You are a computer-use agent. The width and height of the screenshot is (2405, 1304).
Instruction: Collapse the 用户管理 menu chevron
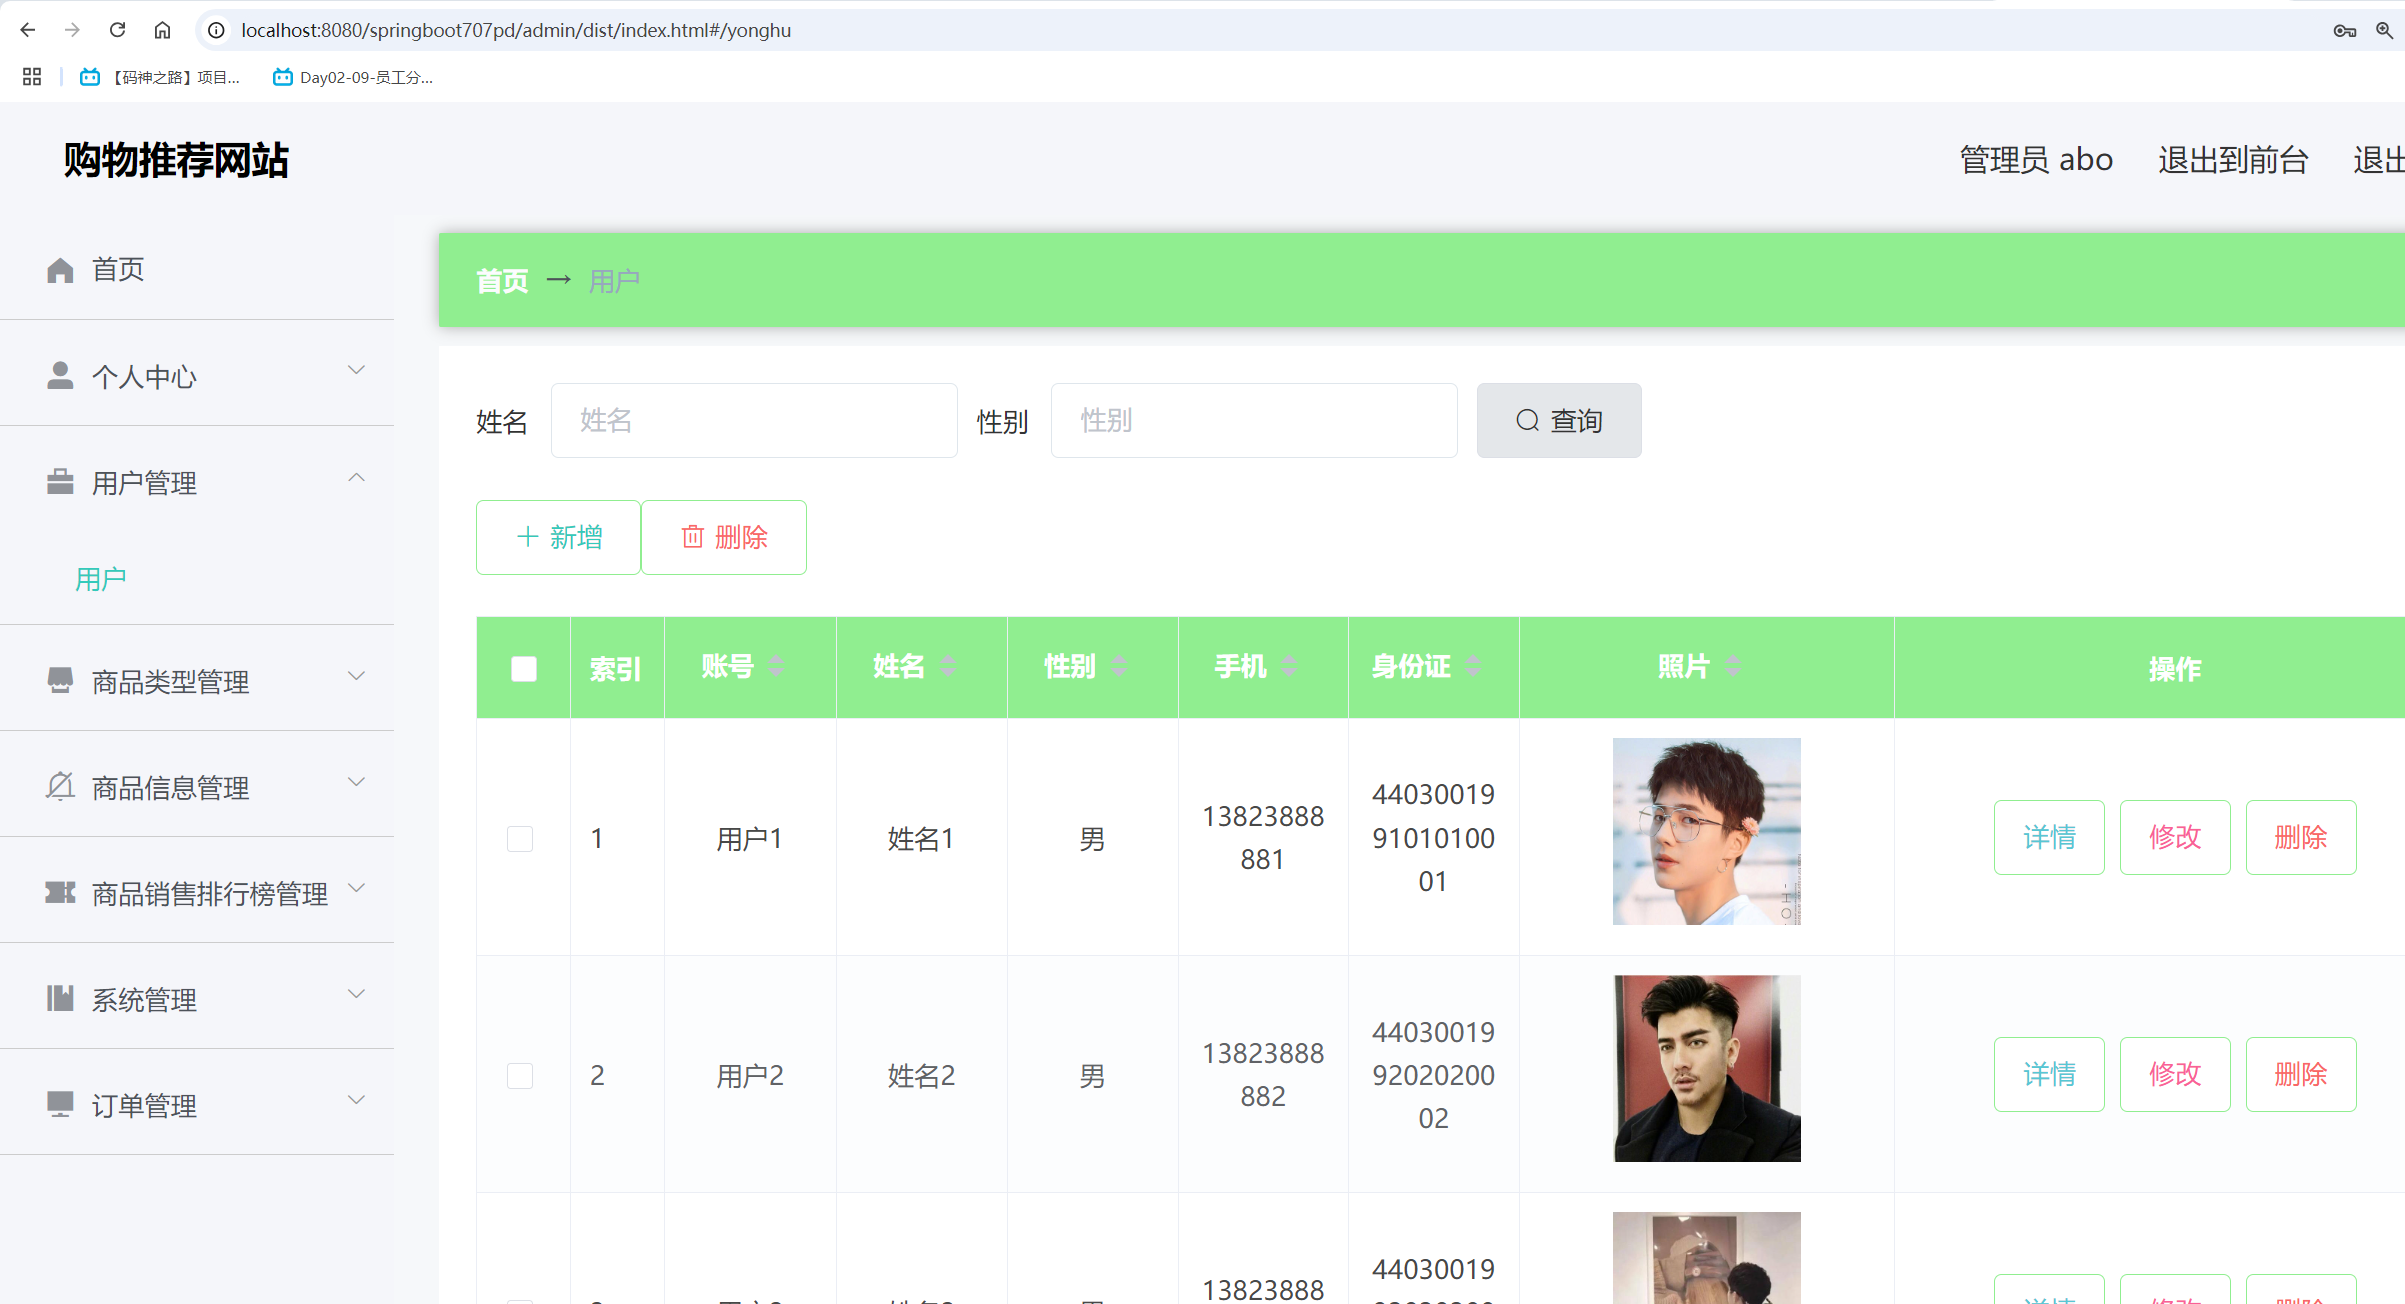[x=356, y=478]
